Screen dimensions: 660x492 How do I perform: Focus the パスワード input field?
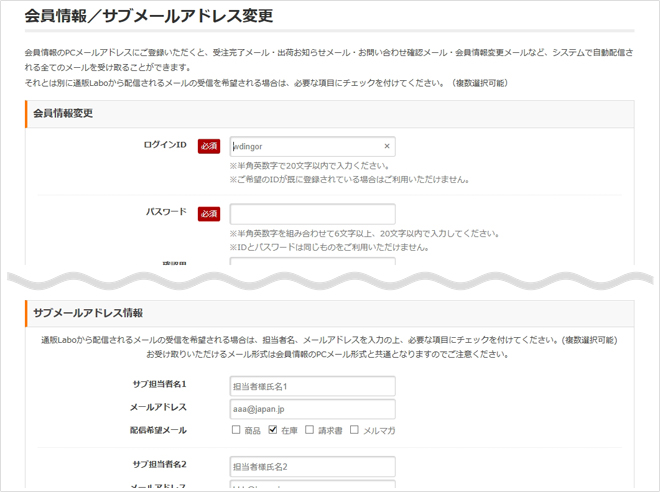tap(312, 214)
